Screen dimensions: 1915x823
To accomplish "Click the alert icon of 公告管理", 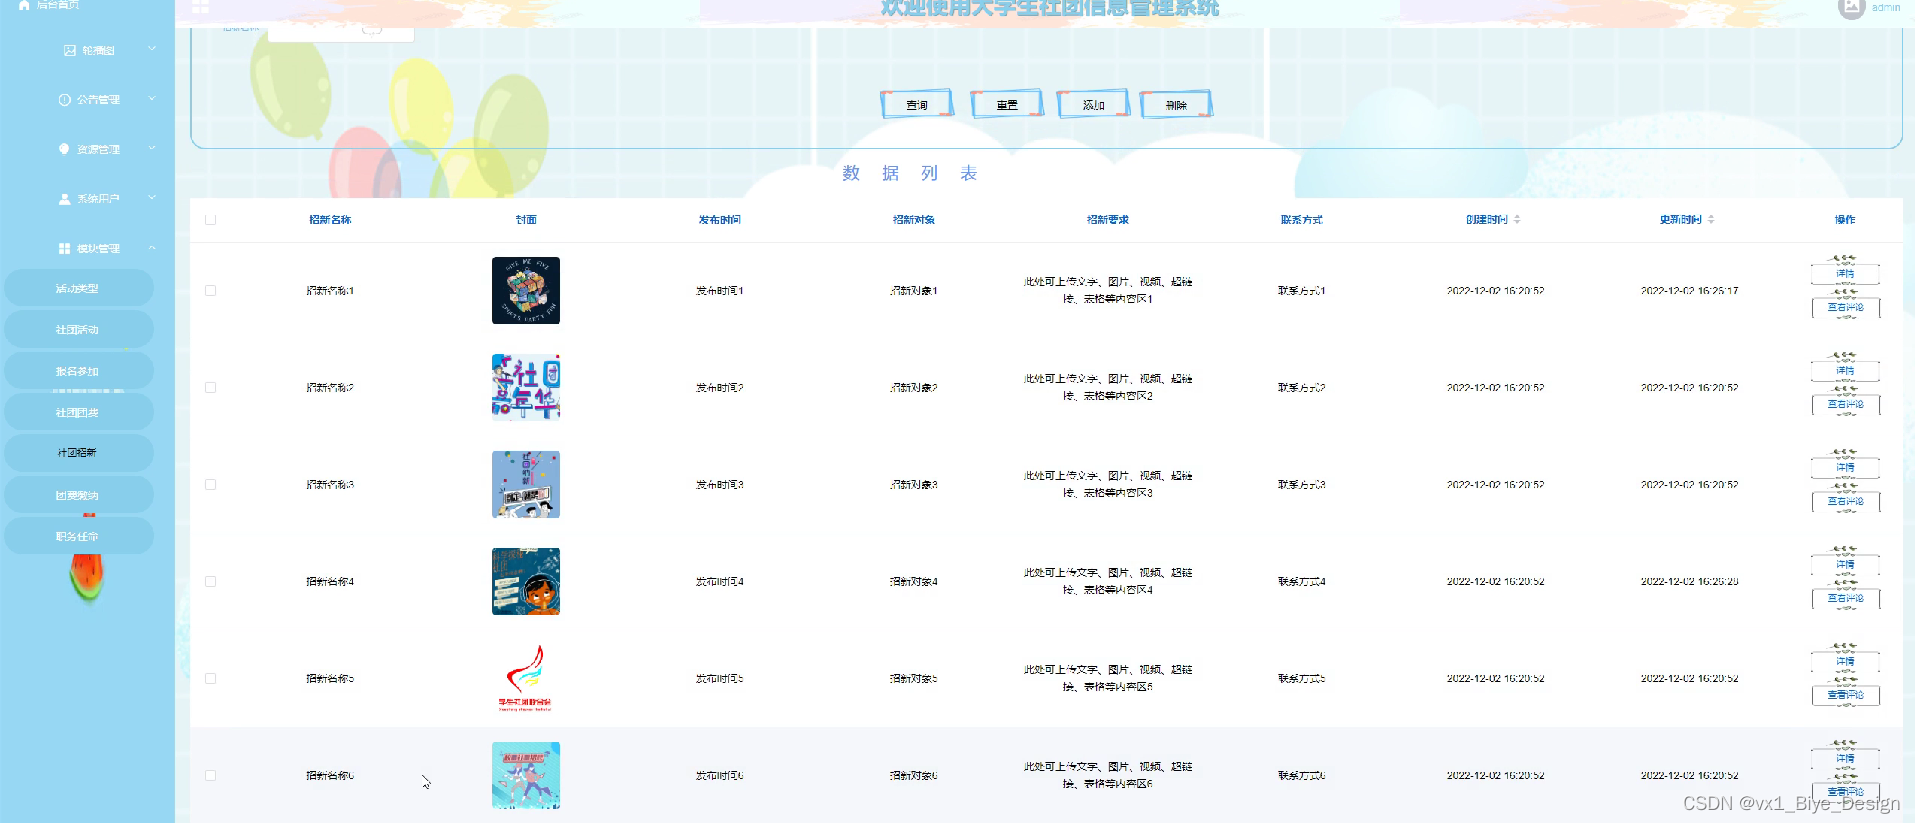I will (x=64, y=100).
